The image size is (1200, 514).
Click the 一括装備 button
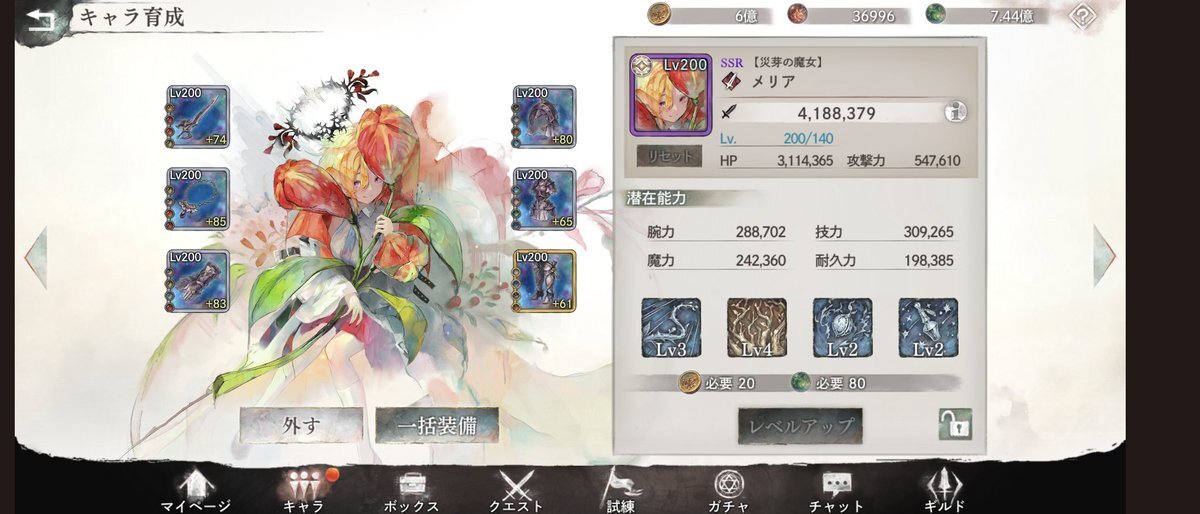[436, 426]
